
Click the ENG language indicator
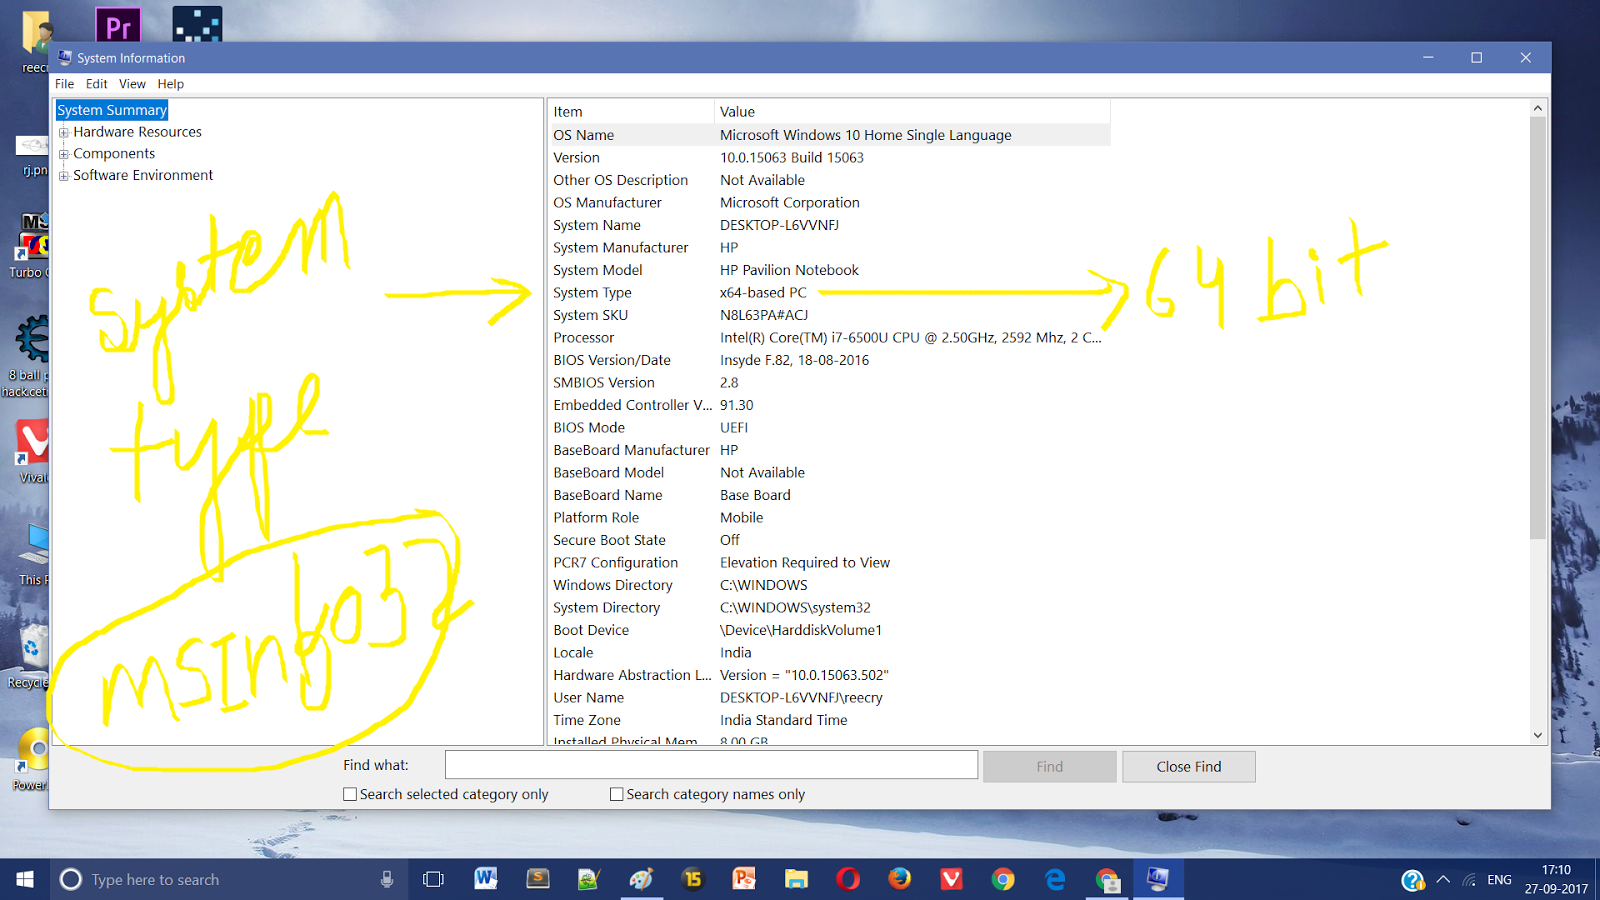pos(1499,880)
